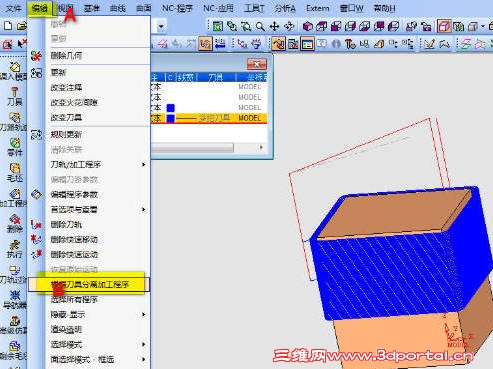Viewport: 493px width, 369px height.
Task: Click the 零件 (Part) icon in the NC guide
Action: pyautogui.click(x=14, y=147)
